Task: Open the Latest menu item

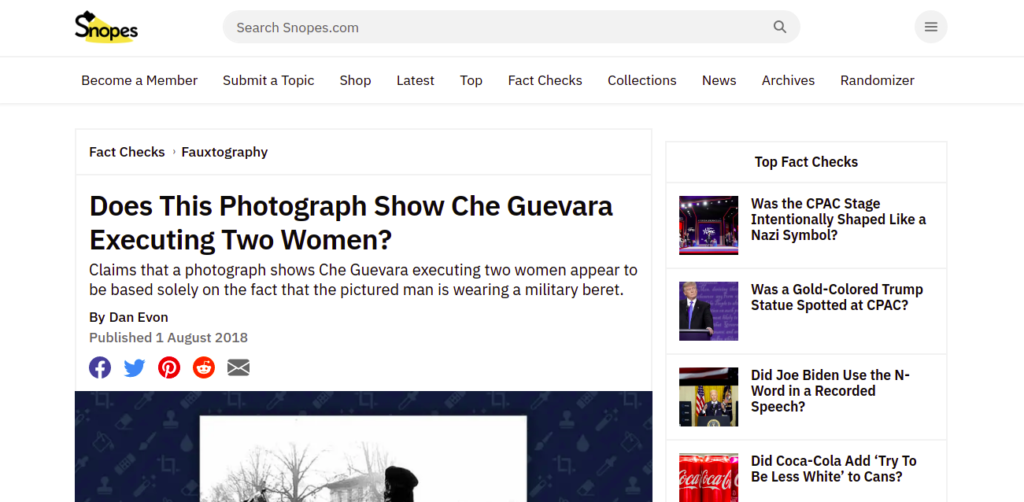Action: click(415, 80)
